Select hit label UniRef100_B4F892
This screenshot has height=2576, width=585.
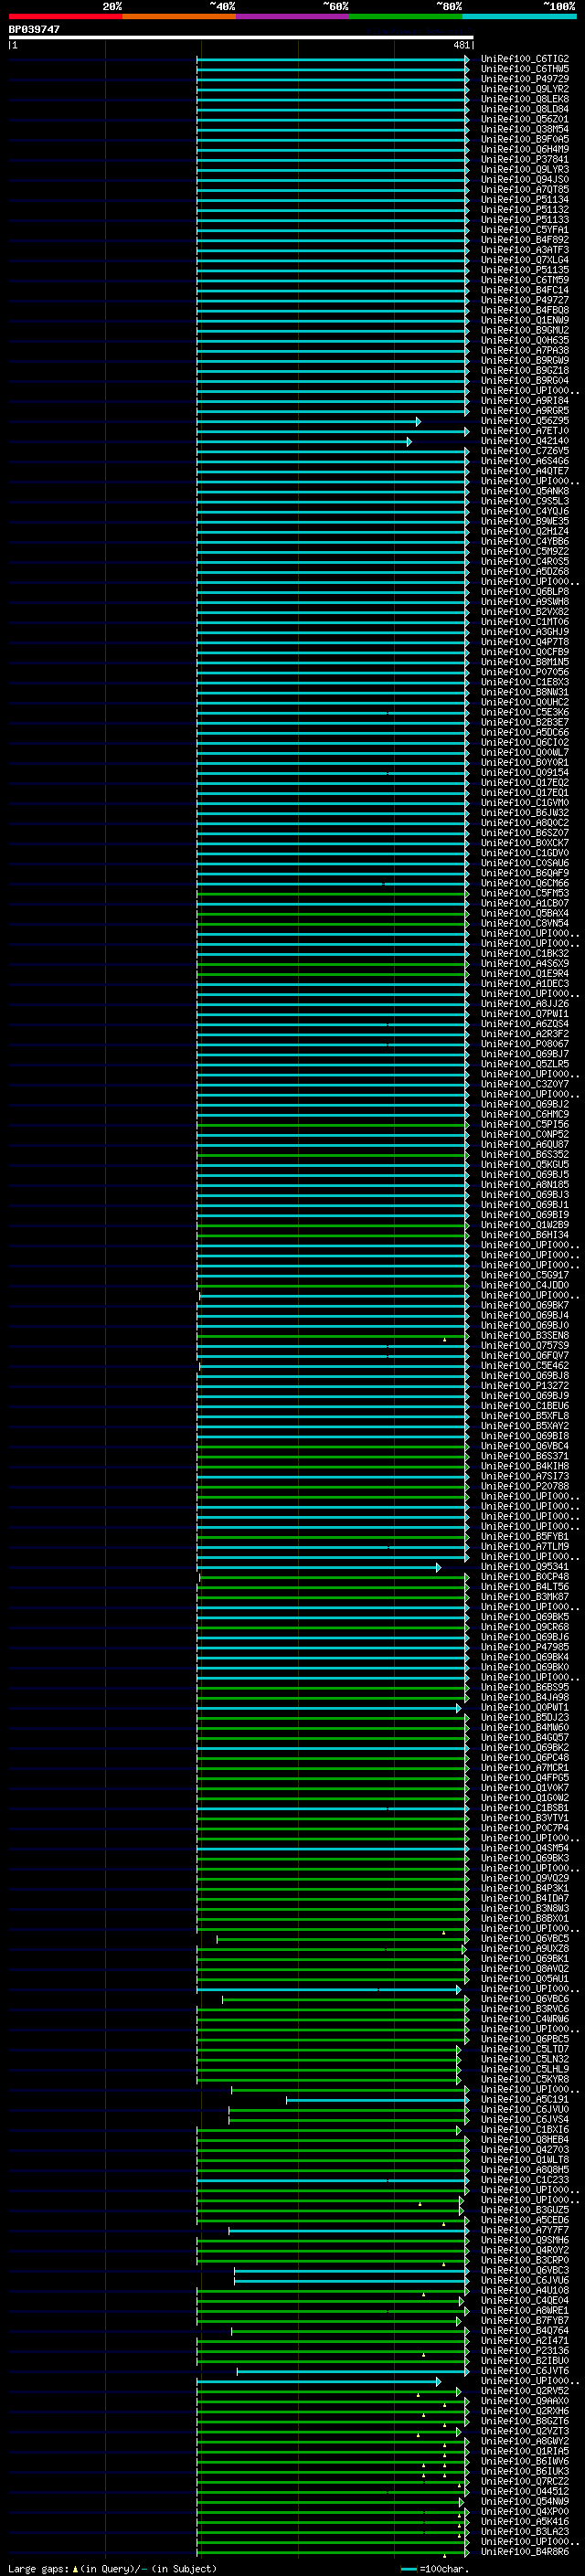point(525,240)
